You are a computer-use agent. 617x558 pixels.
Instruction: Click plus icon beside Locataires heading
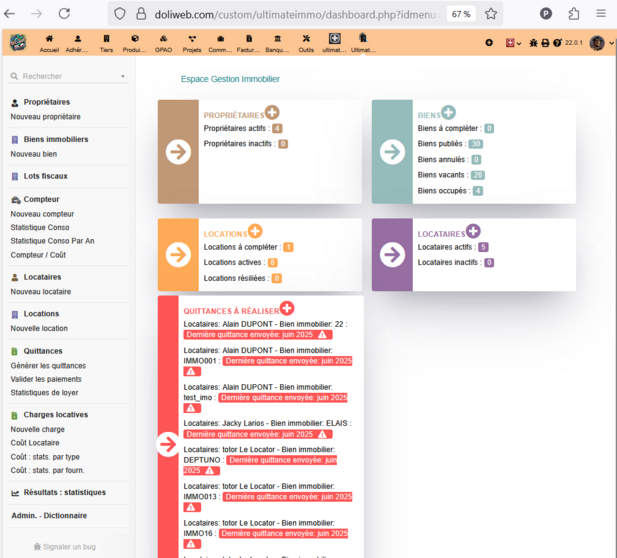click(x=473, y=231)
